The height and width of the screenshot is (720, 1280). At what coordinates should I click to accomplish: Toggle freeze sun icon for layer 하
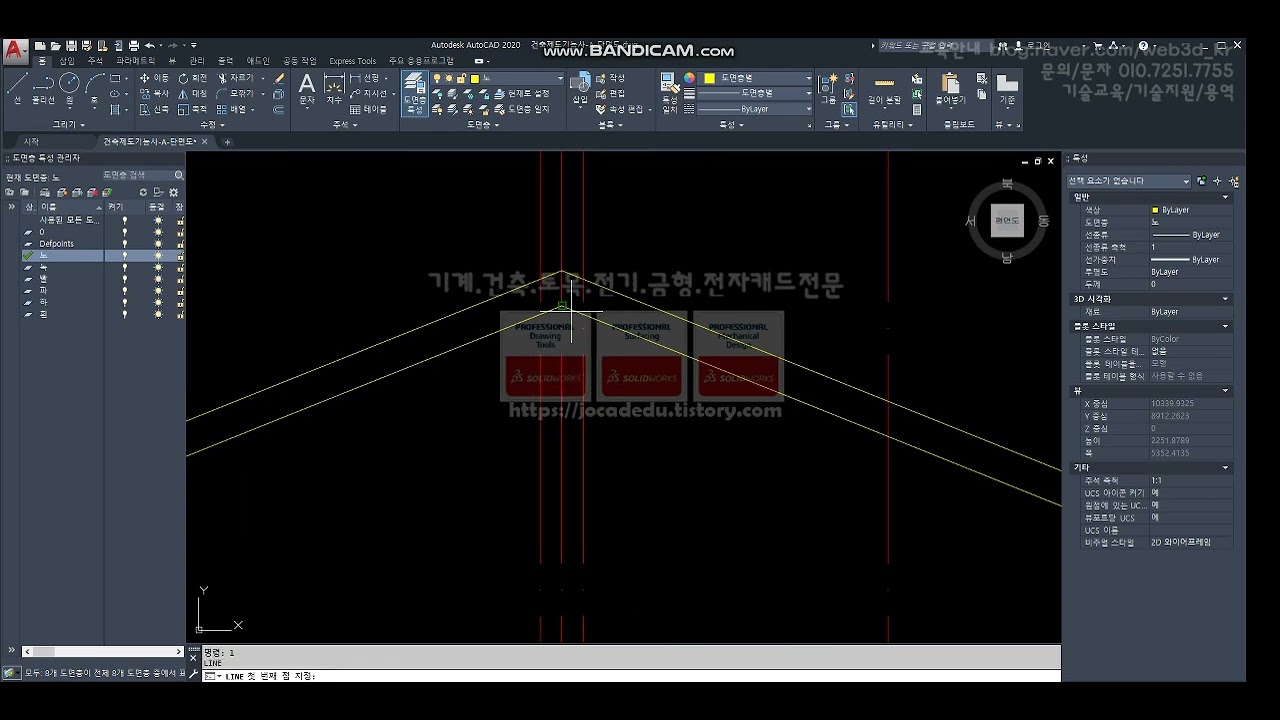pos(158,302)
